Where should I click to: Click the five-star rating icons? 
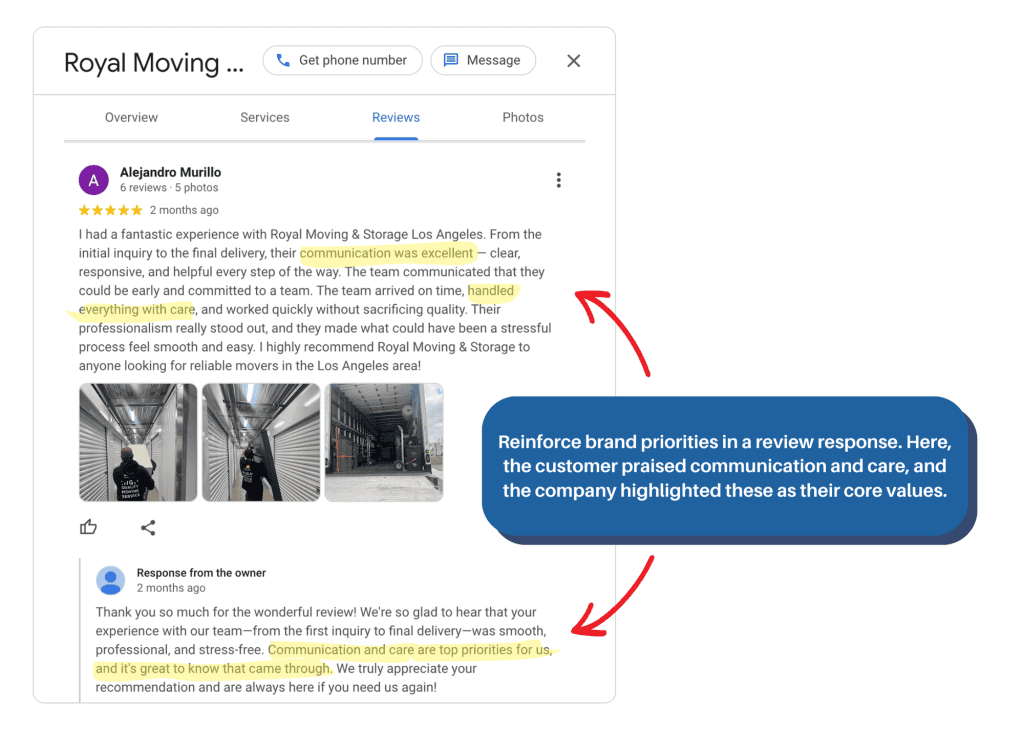pyautogui.click(x=110, y=210)
